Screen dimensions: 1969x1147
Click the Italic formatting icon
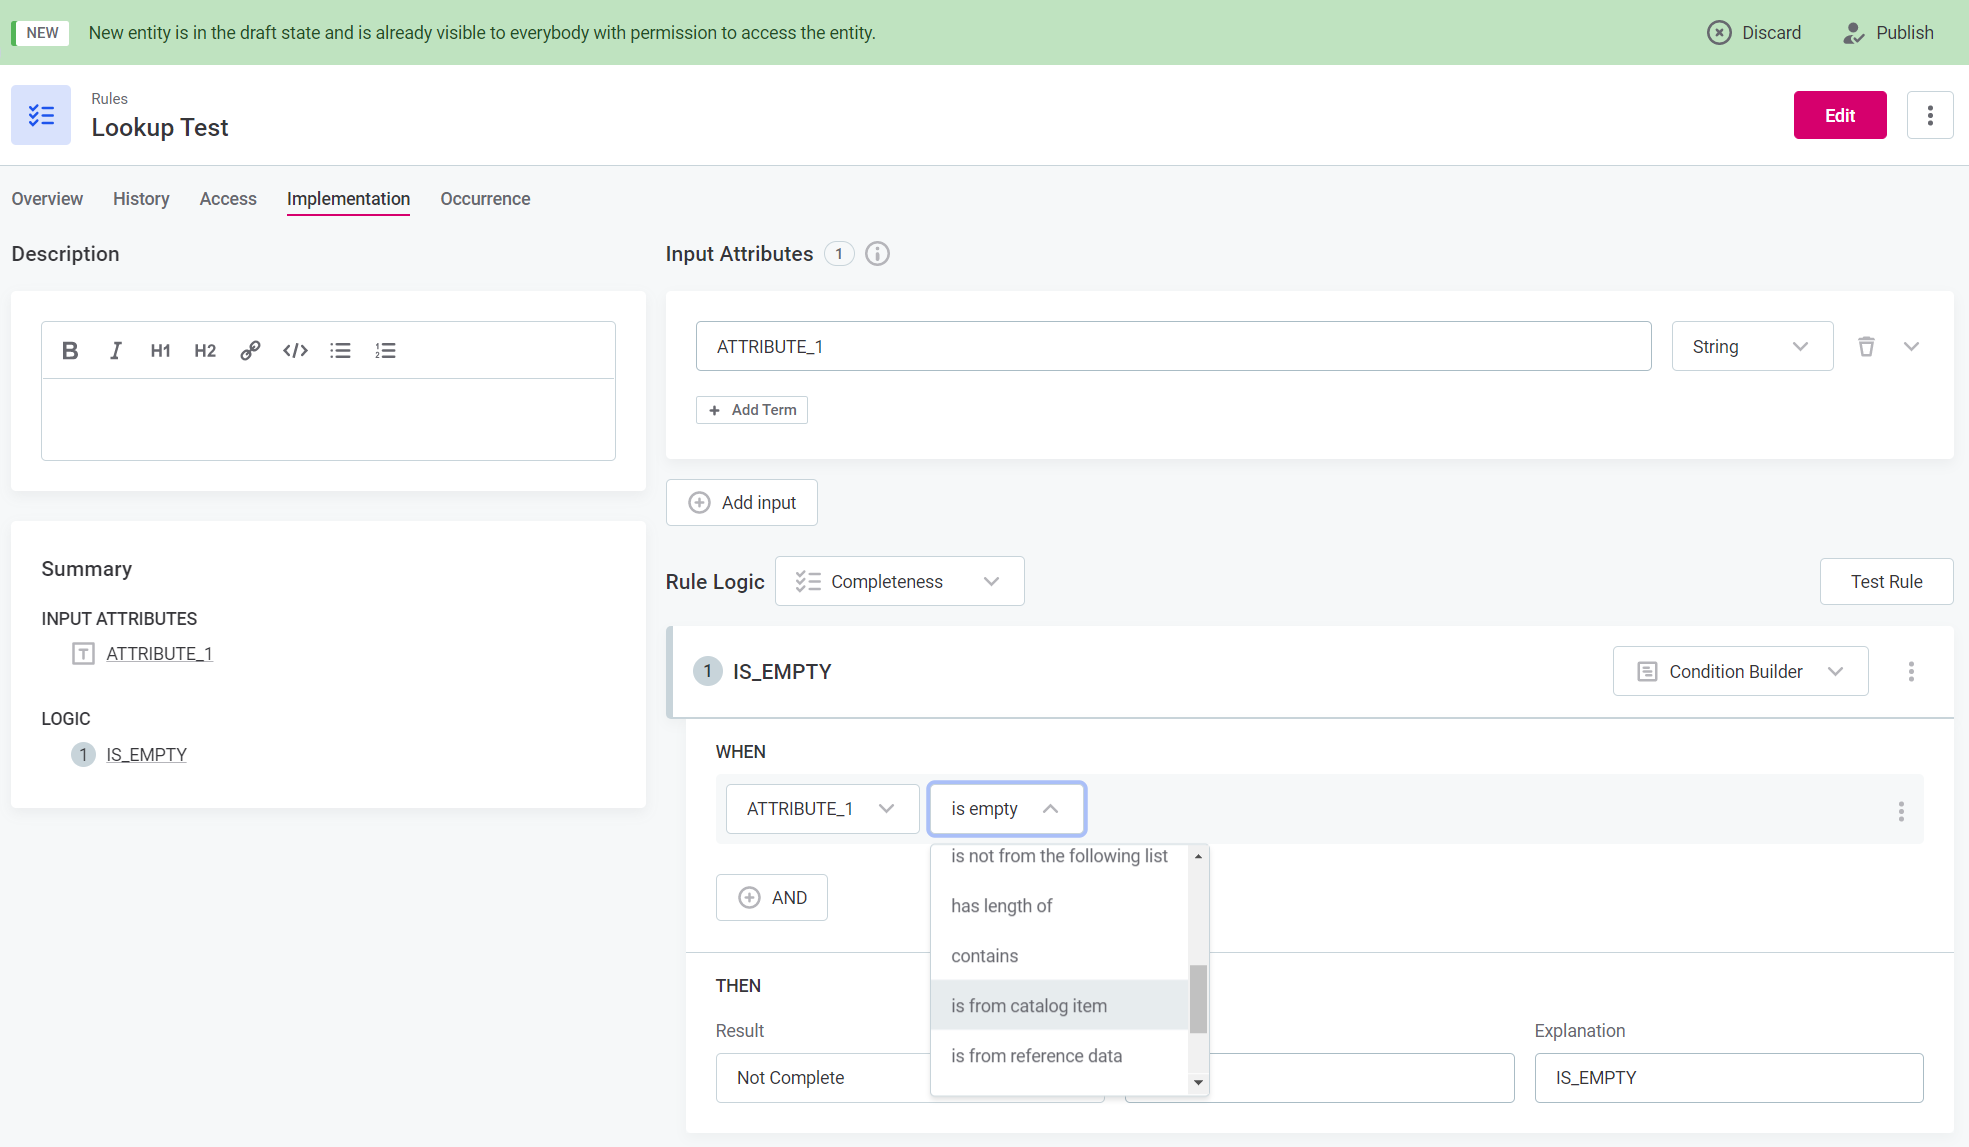point(116,351)
